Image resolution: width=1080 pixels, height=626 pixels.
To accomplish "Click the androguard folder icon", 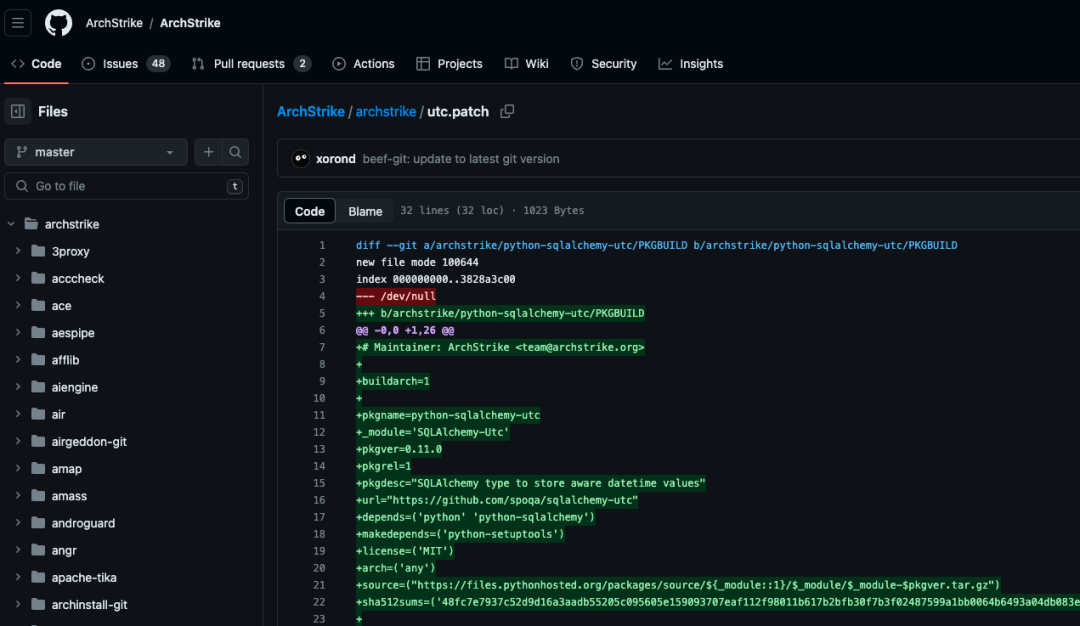I will pyautogui.click(x=39, y=523).
